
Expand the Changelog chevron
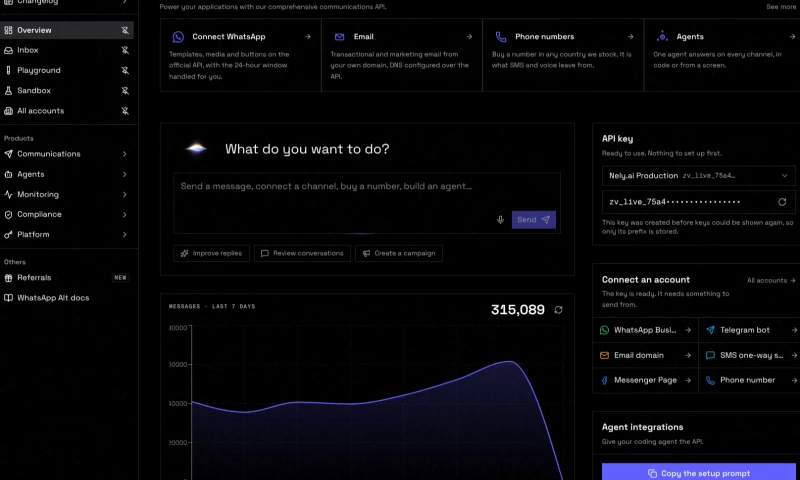(x=124, y=2)
